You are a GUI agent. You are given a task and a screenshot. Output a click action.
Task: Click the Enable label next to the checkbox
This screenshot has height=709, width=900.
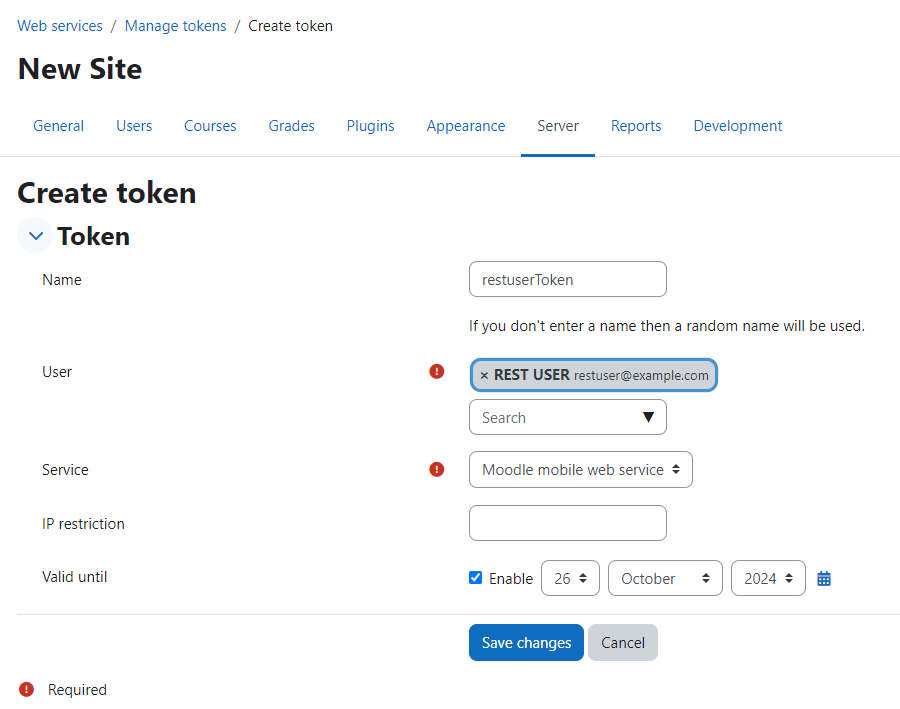click(x=511, y=579)
